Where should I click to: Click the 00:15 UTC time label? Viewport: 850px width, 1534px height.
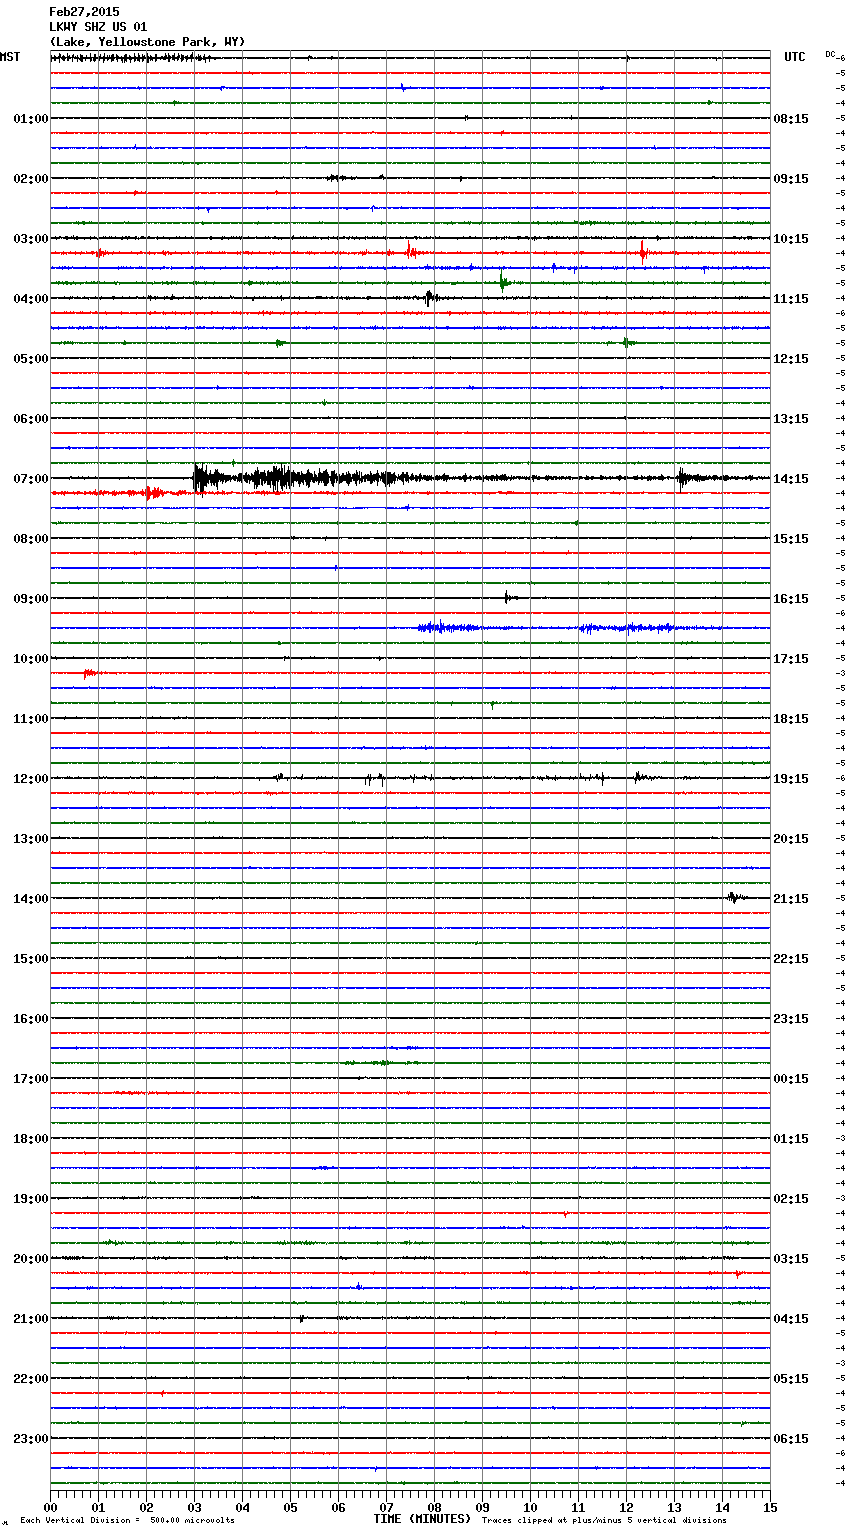(x=791, y=1079)
